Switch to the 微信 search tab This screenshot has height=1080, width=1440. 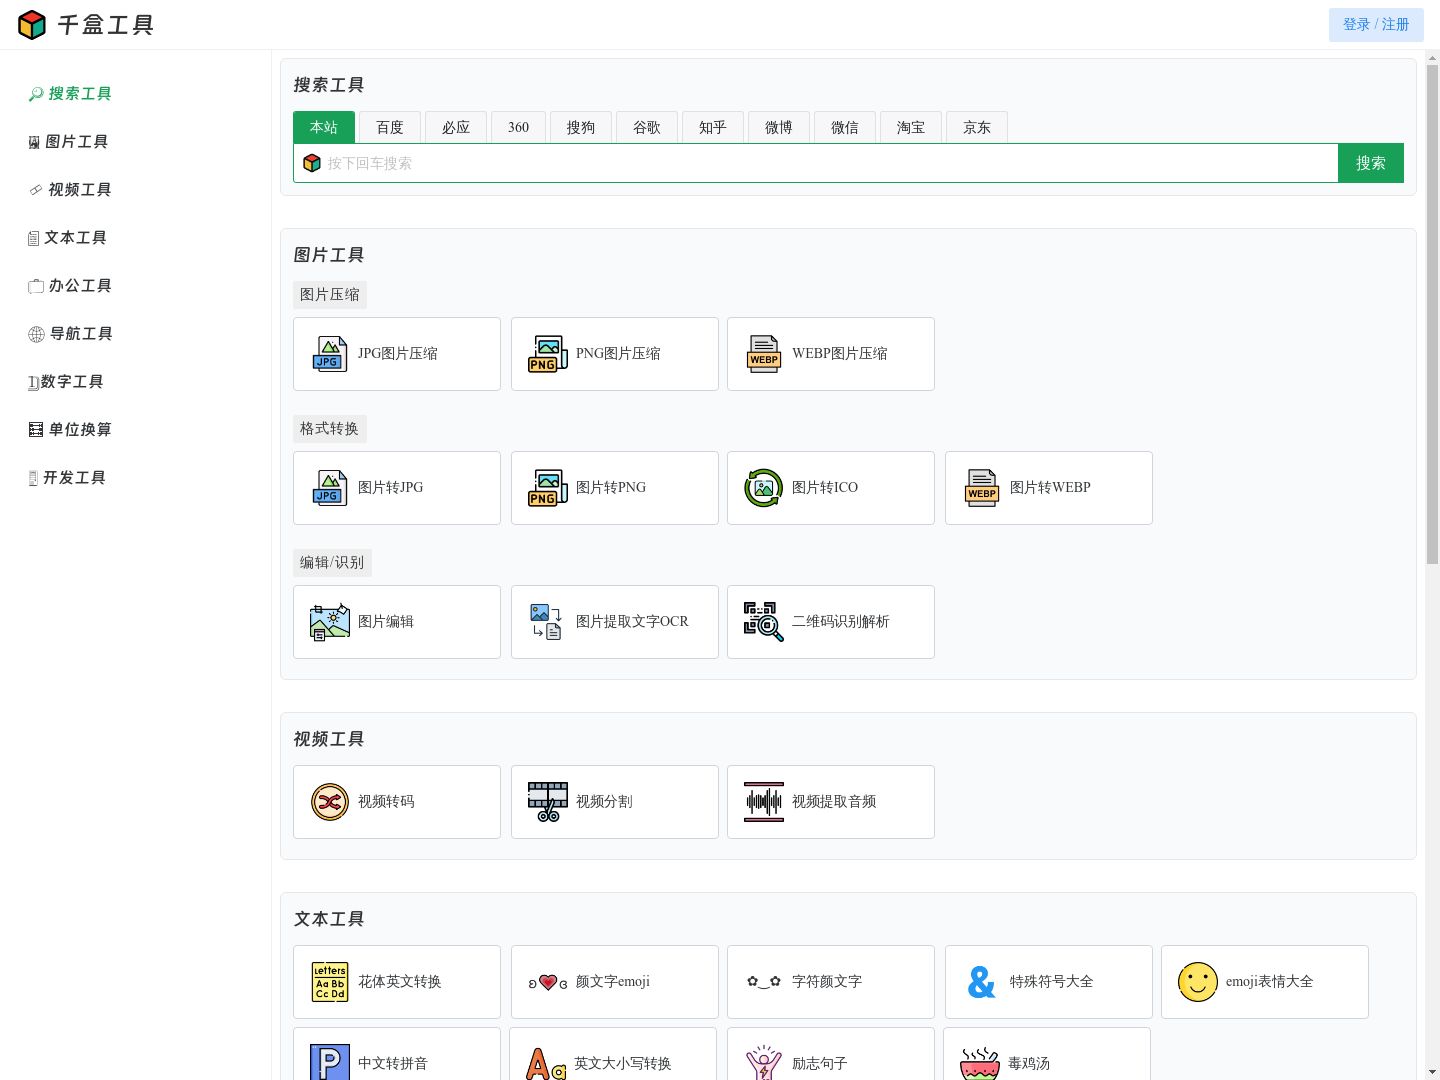pos(845,127)
